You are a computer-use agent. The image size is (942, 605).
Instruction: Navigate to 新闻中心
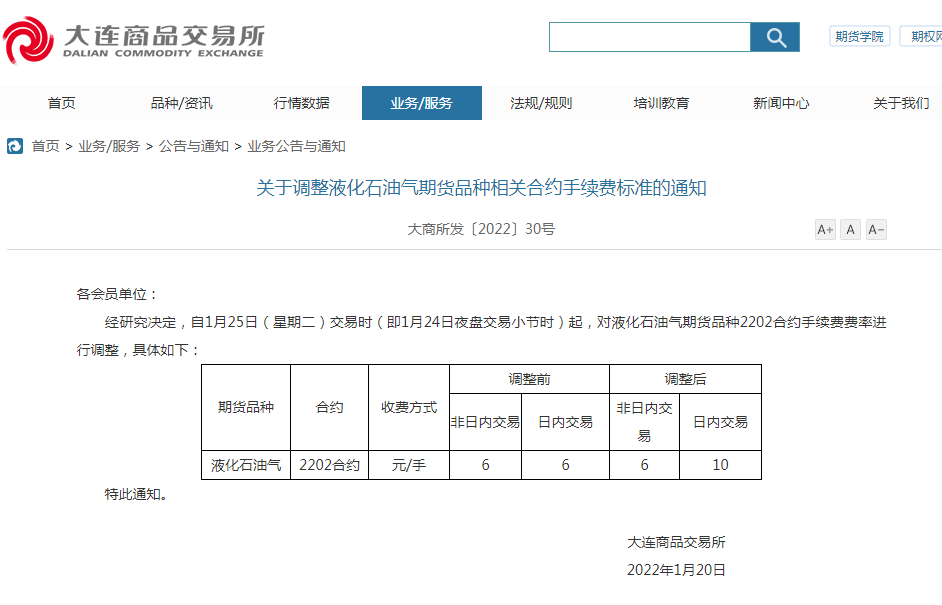coord(781,103)
